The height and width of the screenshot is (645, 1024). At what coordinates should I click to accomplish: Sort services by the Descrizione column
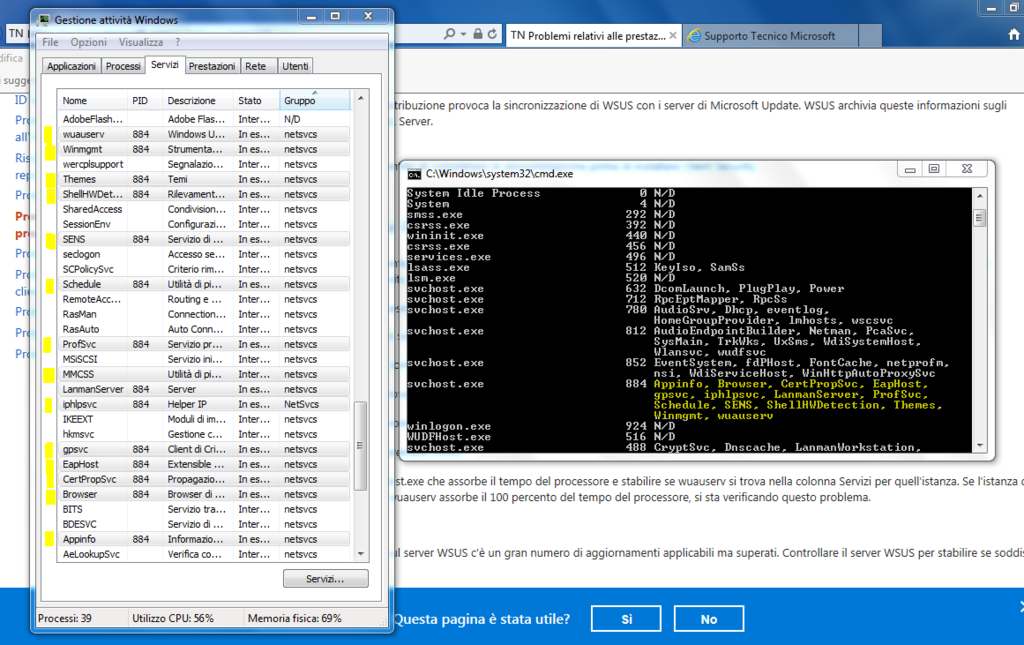[x=198, y=101]
